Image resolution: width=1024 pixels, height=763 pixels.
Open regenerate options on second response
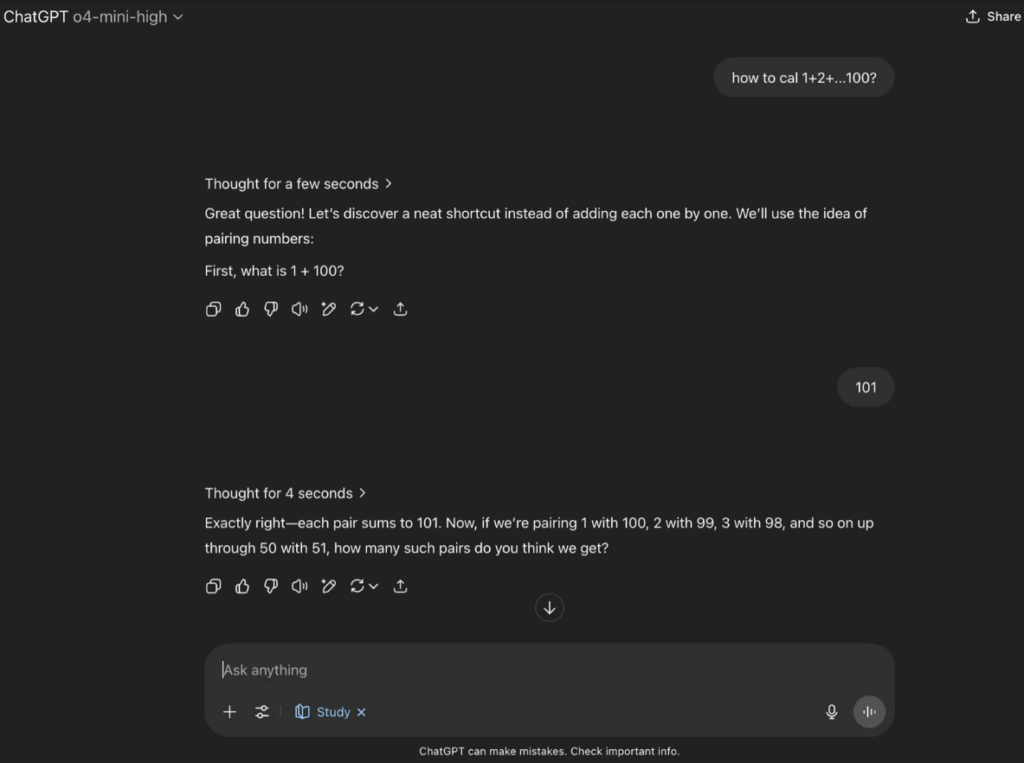click(x=364, y=586)
